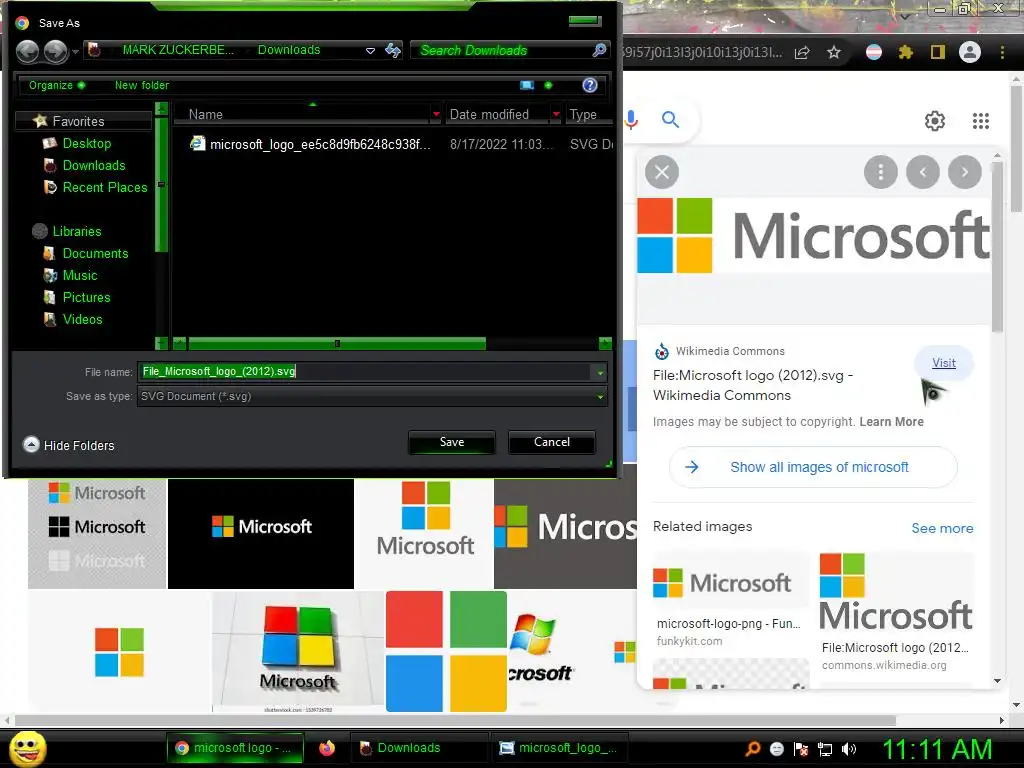
Task: Select Desktop under Favorites
Action: pos(87,143)
